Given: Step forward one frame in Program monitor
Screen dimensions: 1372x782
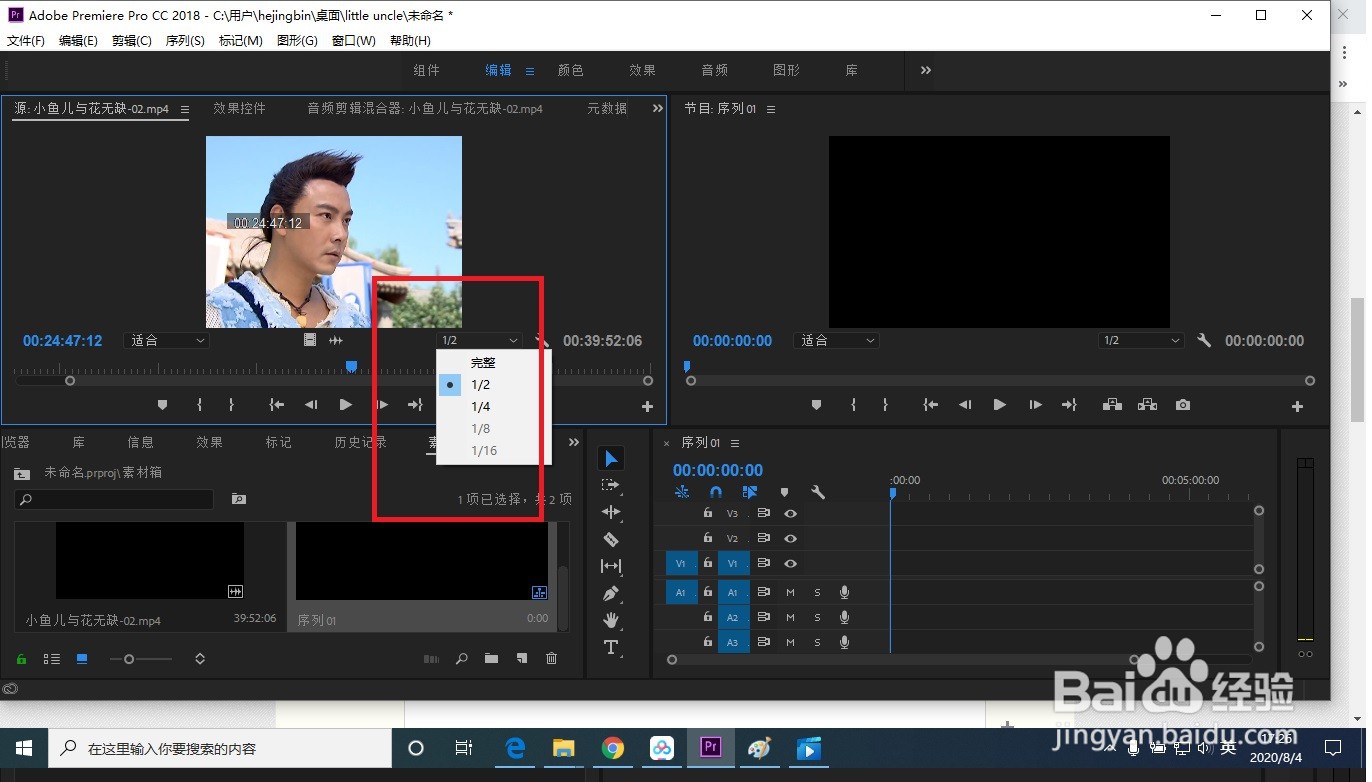Looking at the screenshot, I should click(1035, 405).
